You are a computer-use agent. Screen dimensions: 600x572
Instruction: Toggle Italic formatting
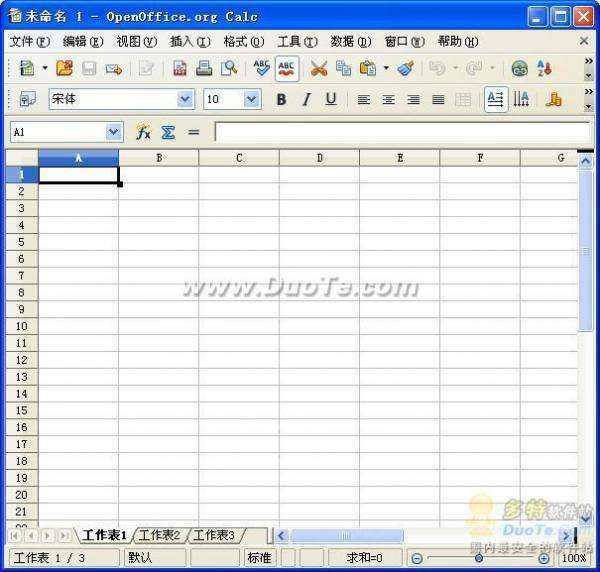tap(306, 99)
